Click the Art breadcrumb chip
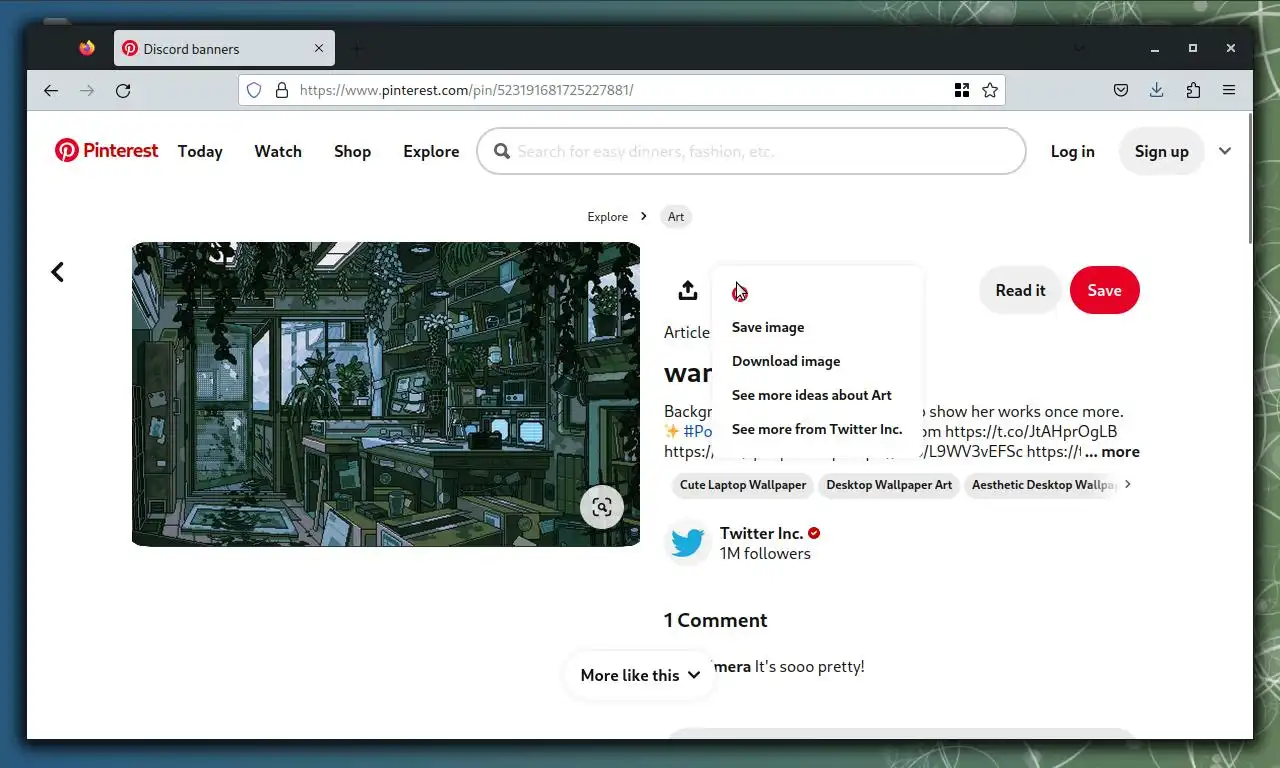Image resolution: width=1280 pixels, height=768 pixels. pyautogui.click(x=676, y=217)
